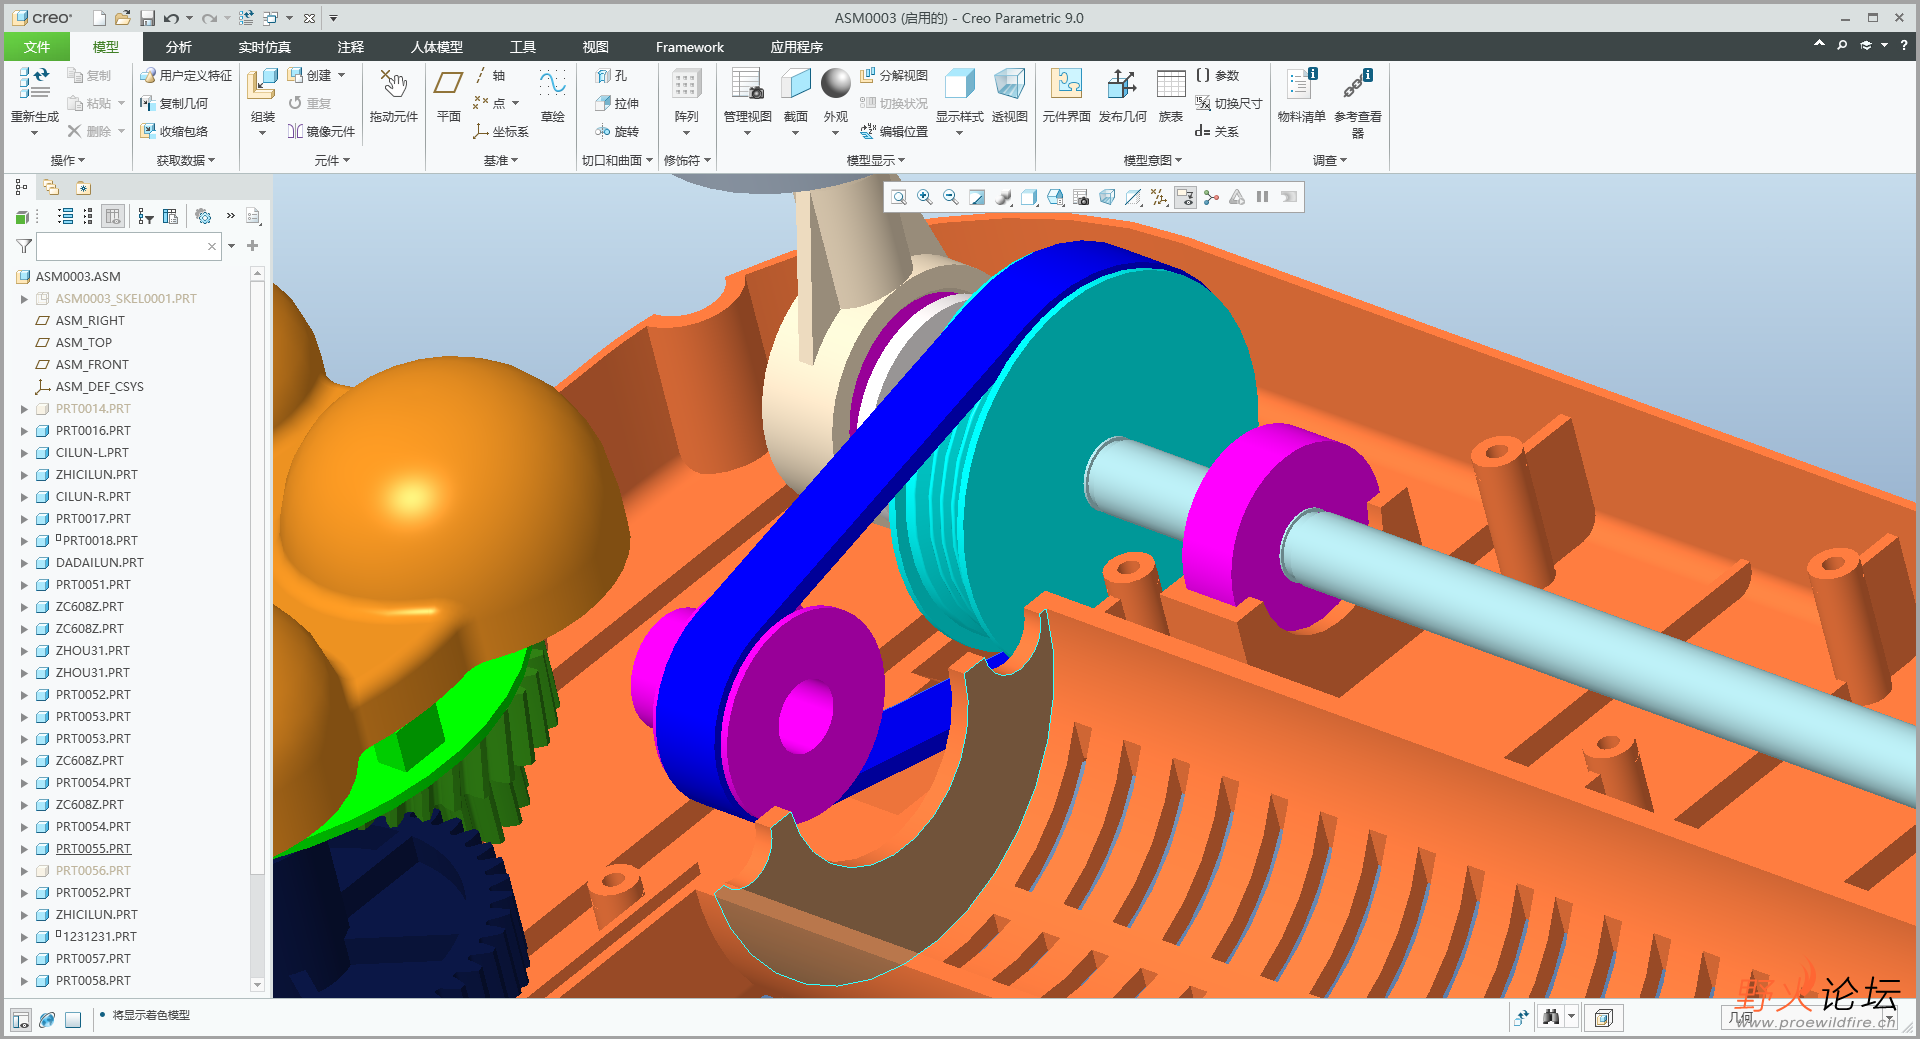Expand the 基准 group dropdown
The image size is (1920, 1039).
click(501, 160)
